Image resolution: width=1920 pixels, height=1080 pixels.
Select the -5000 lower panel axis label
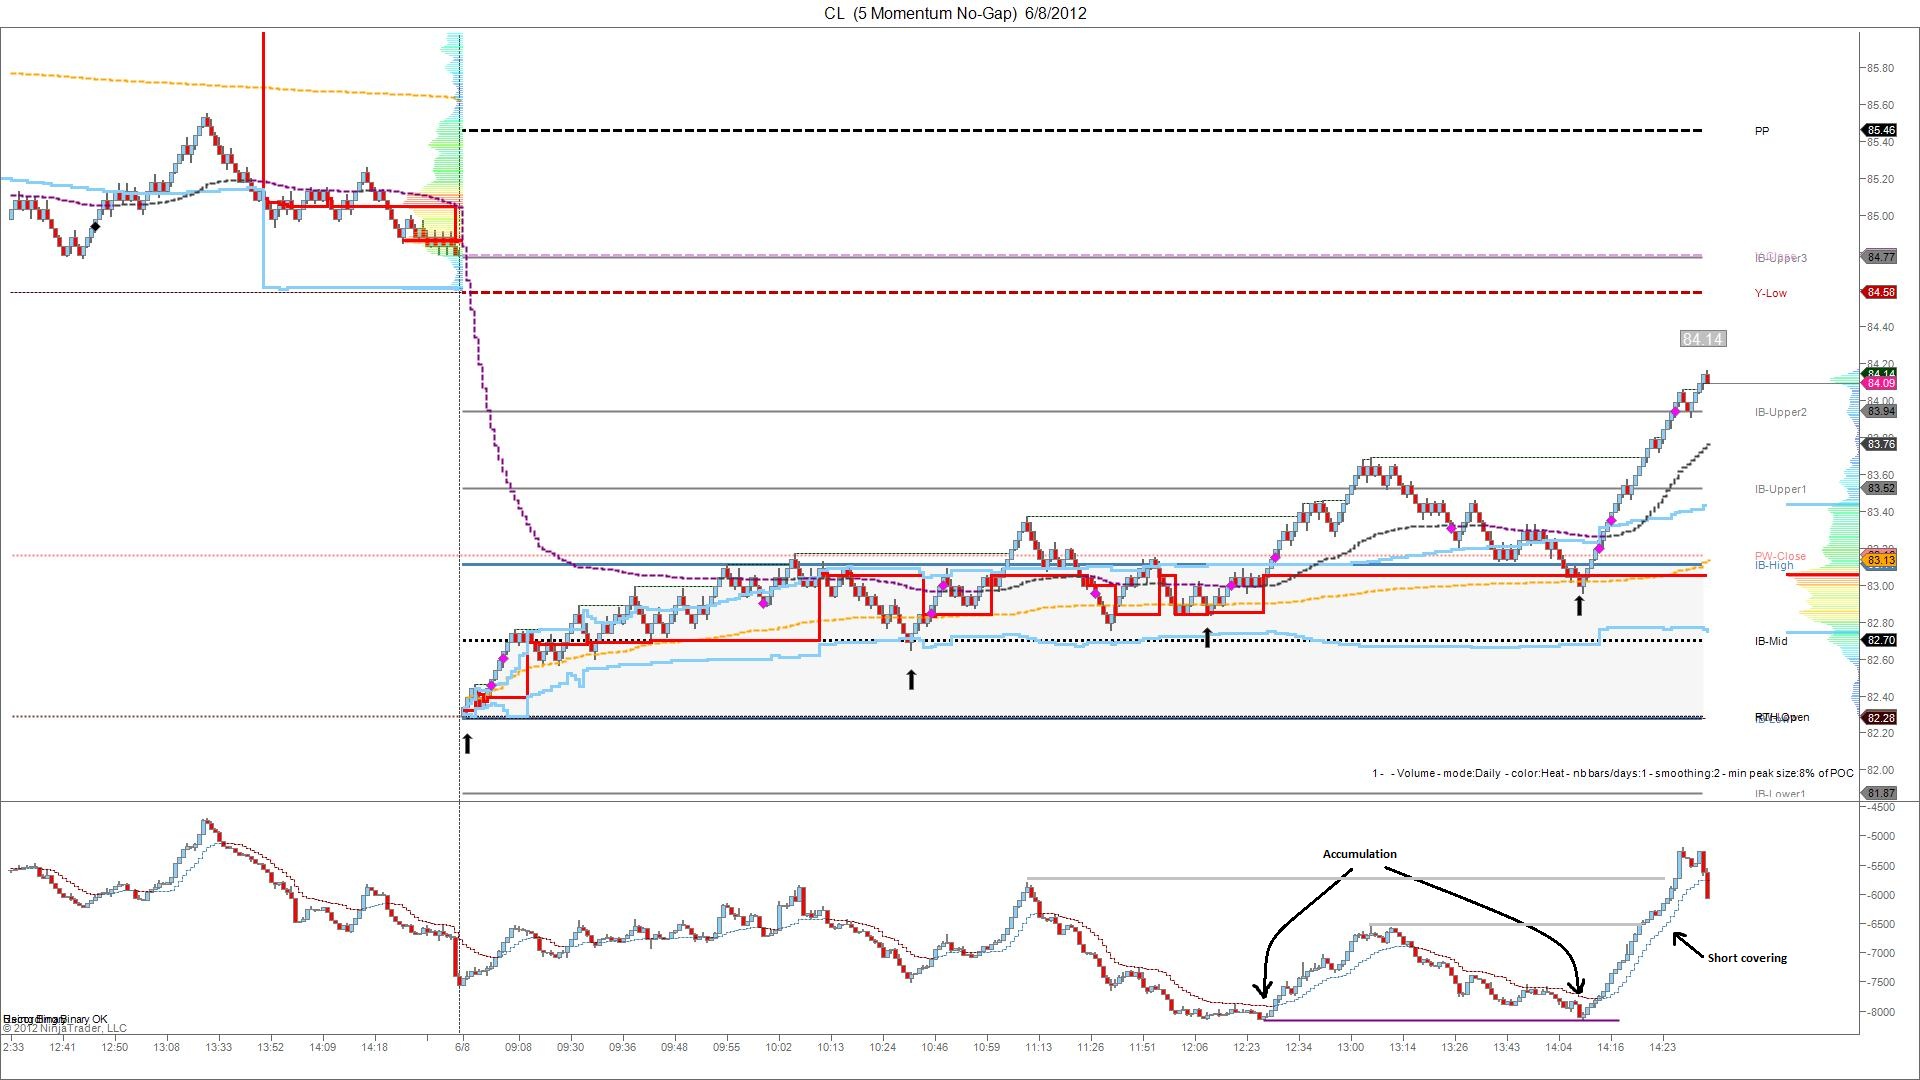[x=1880, y=836]
